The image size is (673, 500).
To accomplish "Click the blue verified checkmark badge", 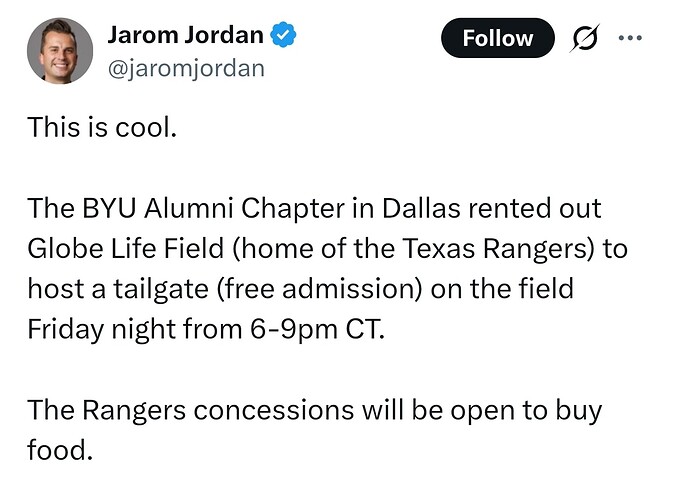I will coord(284,37).
